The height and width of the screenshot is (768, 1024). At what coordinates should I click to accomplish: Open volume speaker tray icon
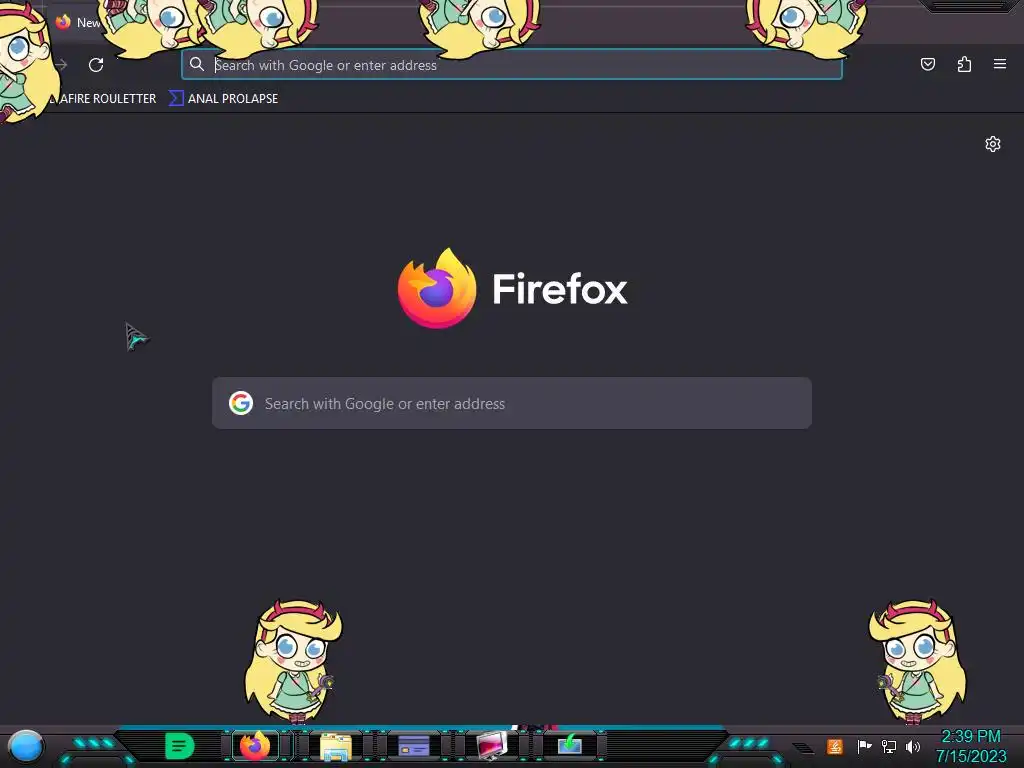pyautogui.click(x=912, y=746)
